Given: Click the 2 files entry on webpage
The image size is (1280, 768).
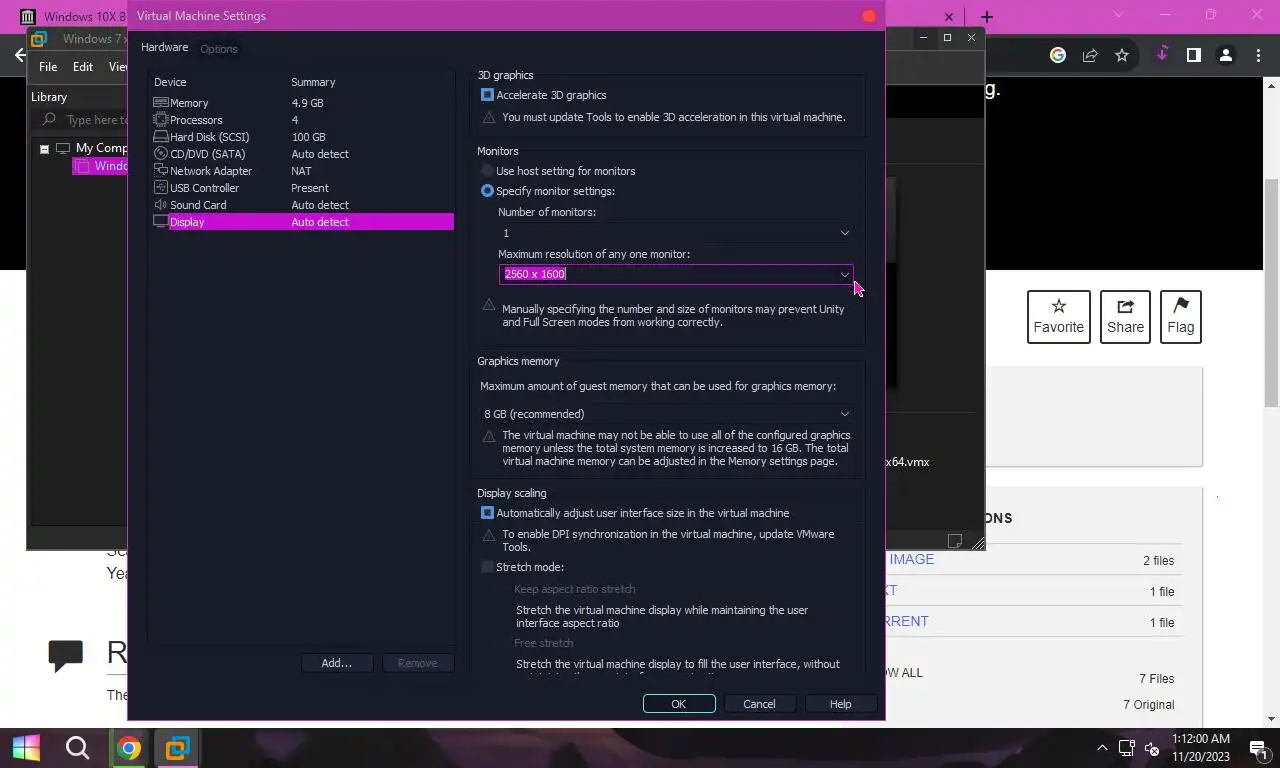Looking at the screenshot, I should [x=1158, y=561].
